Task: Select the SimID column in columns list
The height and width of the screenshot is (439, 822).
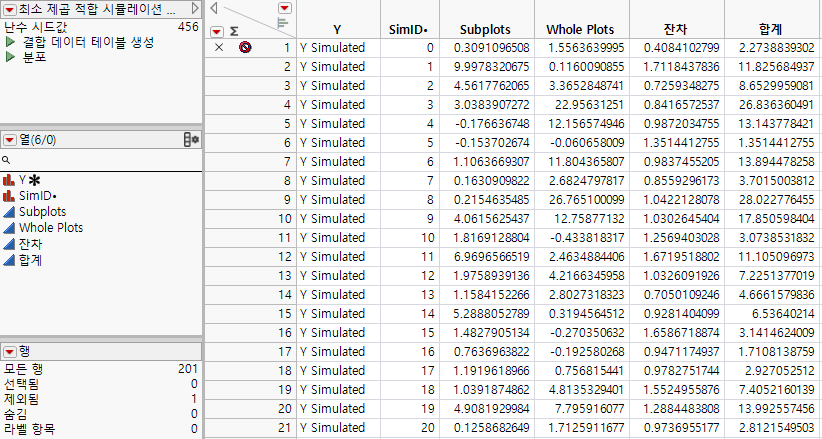Action: pos(38,196)
